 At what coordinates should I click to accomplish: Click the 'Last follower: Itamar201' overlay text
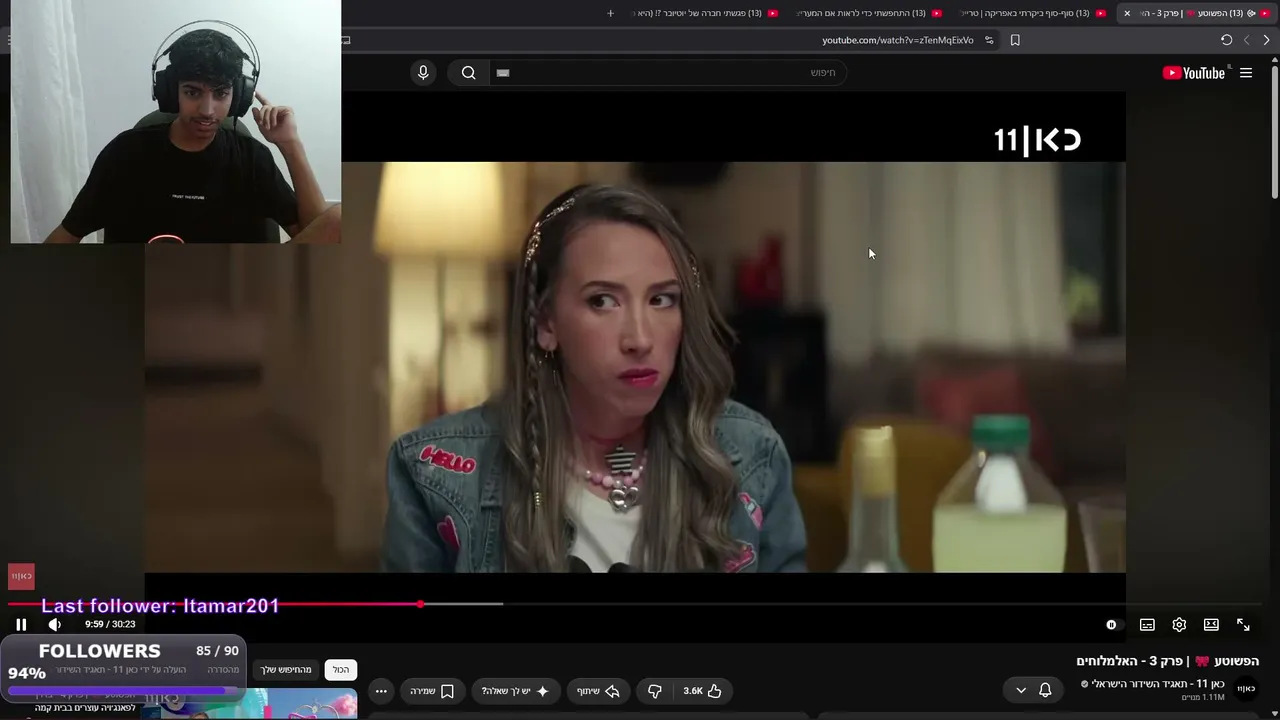pyautogui.click(x=160, y=606)
